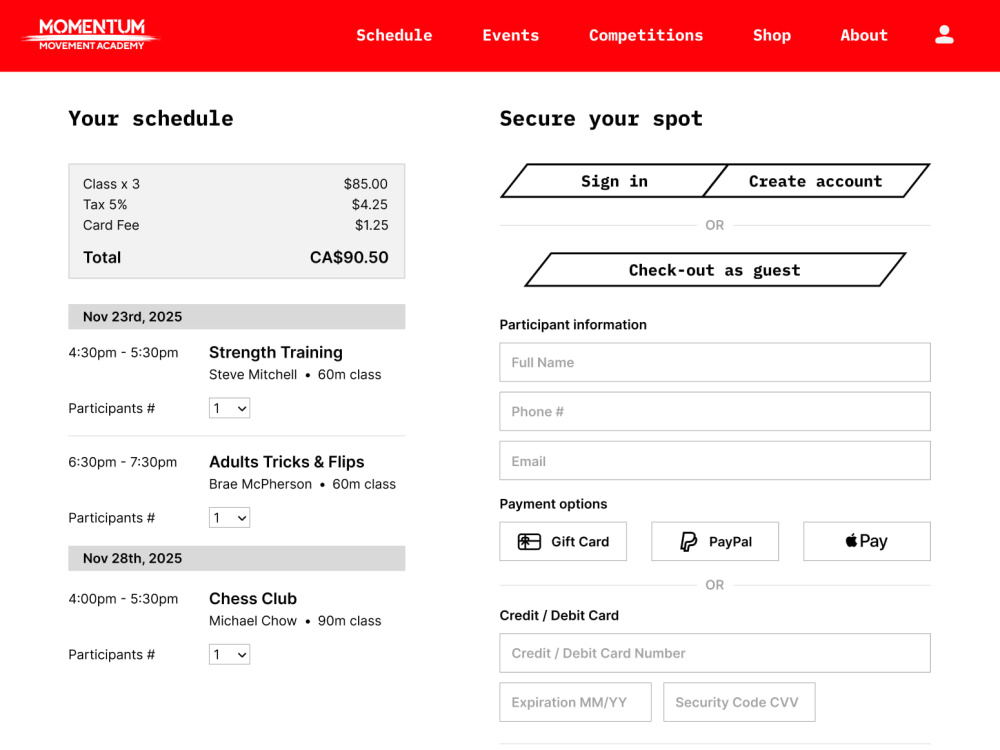Click the Class x 3 line item
Image resolution: width=1000 pixels, height=750 pixels.
click(111, 184)
